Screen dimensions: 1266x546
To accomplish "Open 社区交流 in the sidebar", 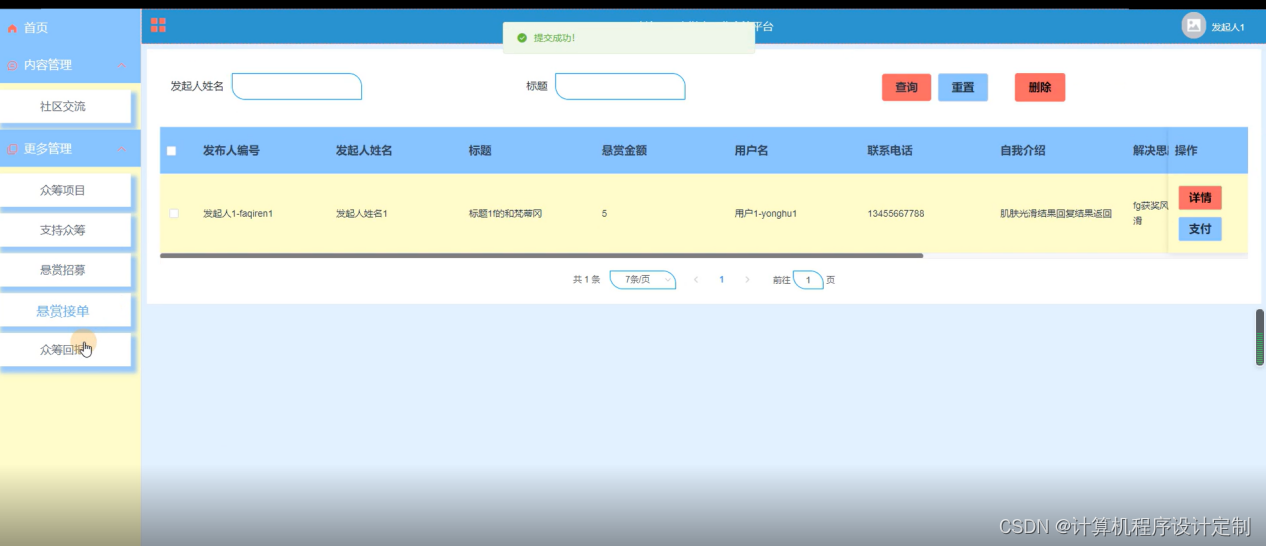I will point(64,106).
